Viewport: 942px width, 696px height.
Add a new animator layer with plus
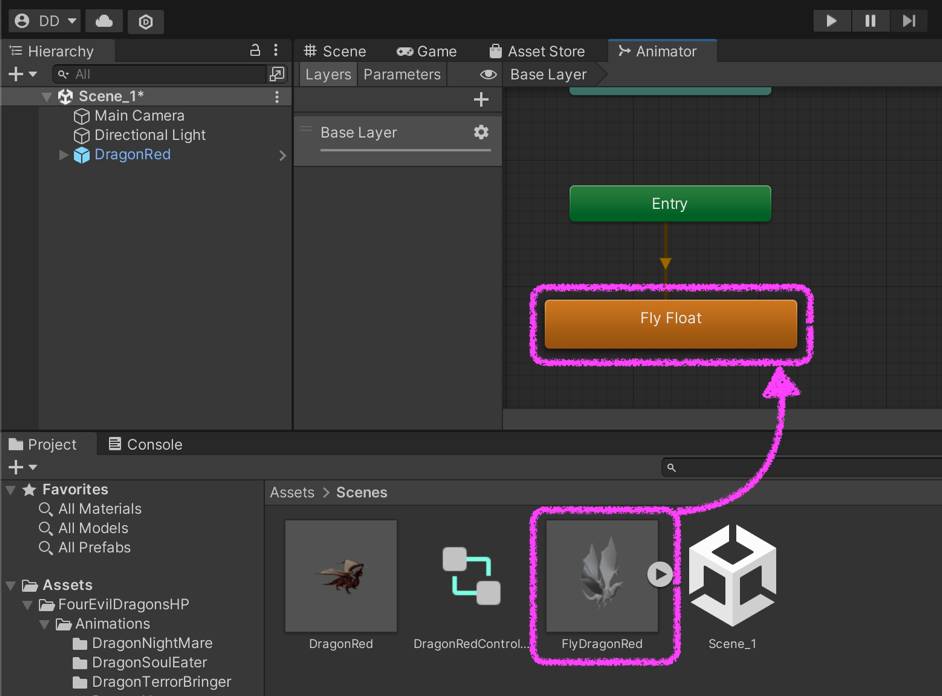click(x=481, y=99)
